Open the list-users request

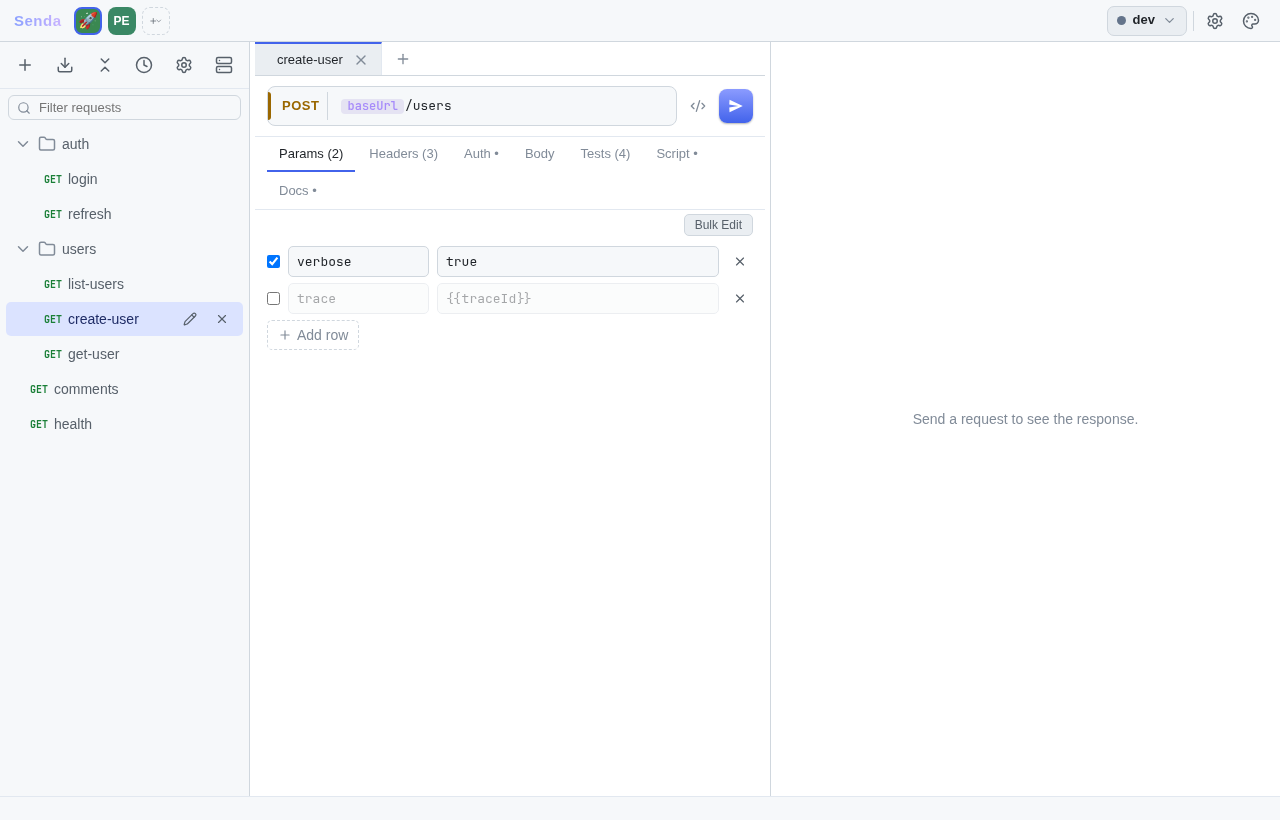tap(124, 284)
